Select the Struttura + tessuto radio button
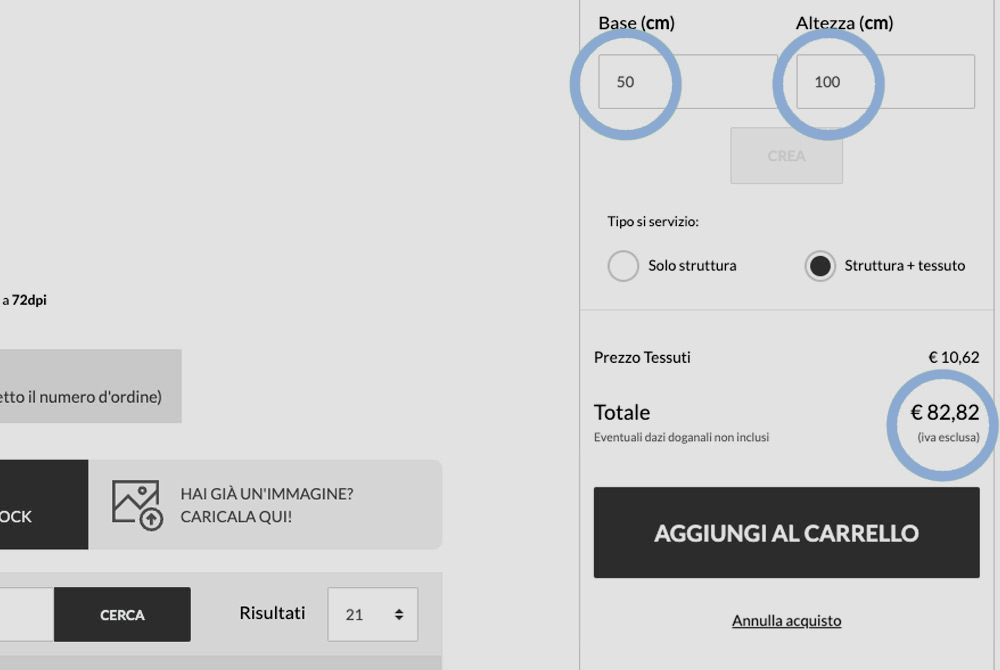This screenshot has width=1000, height=670. click(x=820, y=266)
